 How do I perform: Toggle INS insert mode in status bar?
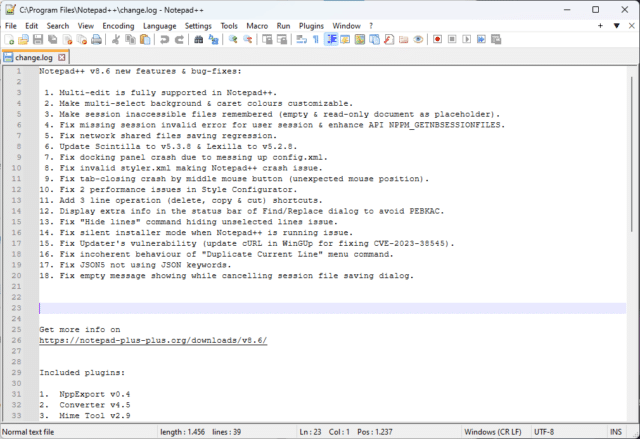pyautogui.click(x=616, y=432)
